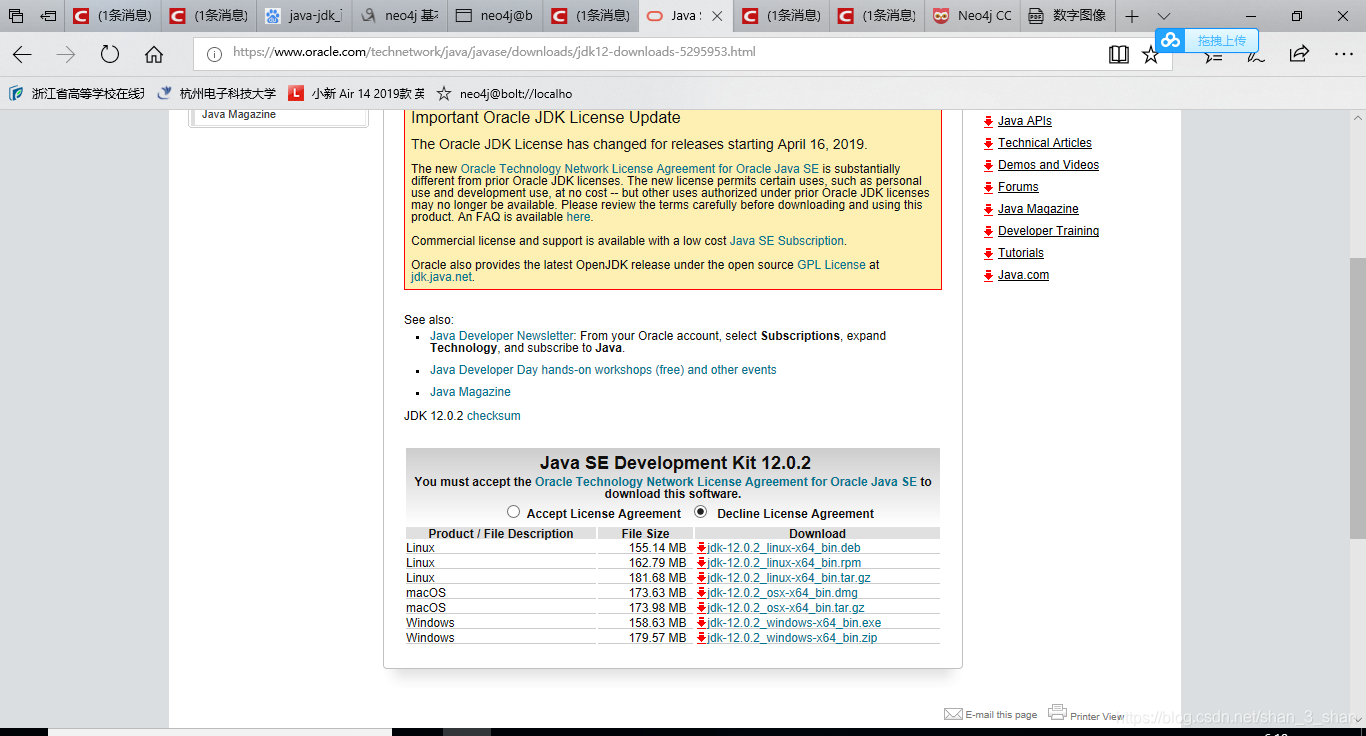The height and width of the screenshot is (736, 1366).
Task: Open the Share page icon
Action: (x=1299, y=54)
